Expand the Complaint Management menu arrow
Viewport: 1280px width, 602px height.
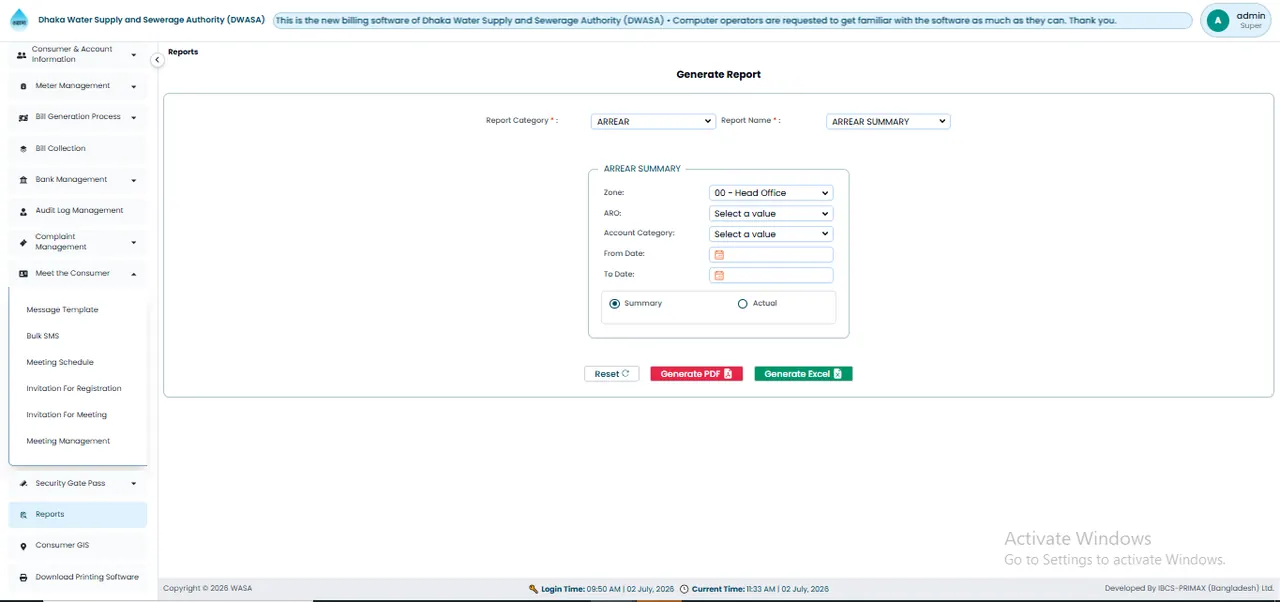pyautogui.click(x=134, y=242)
